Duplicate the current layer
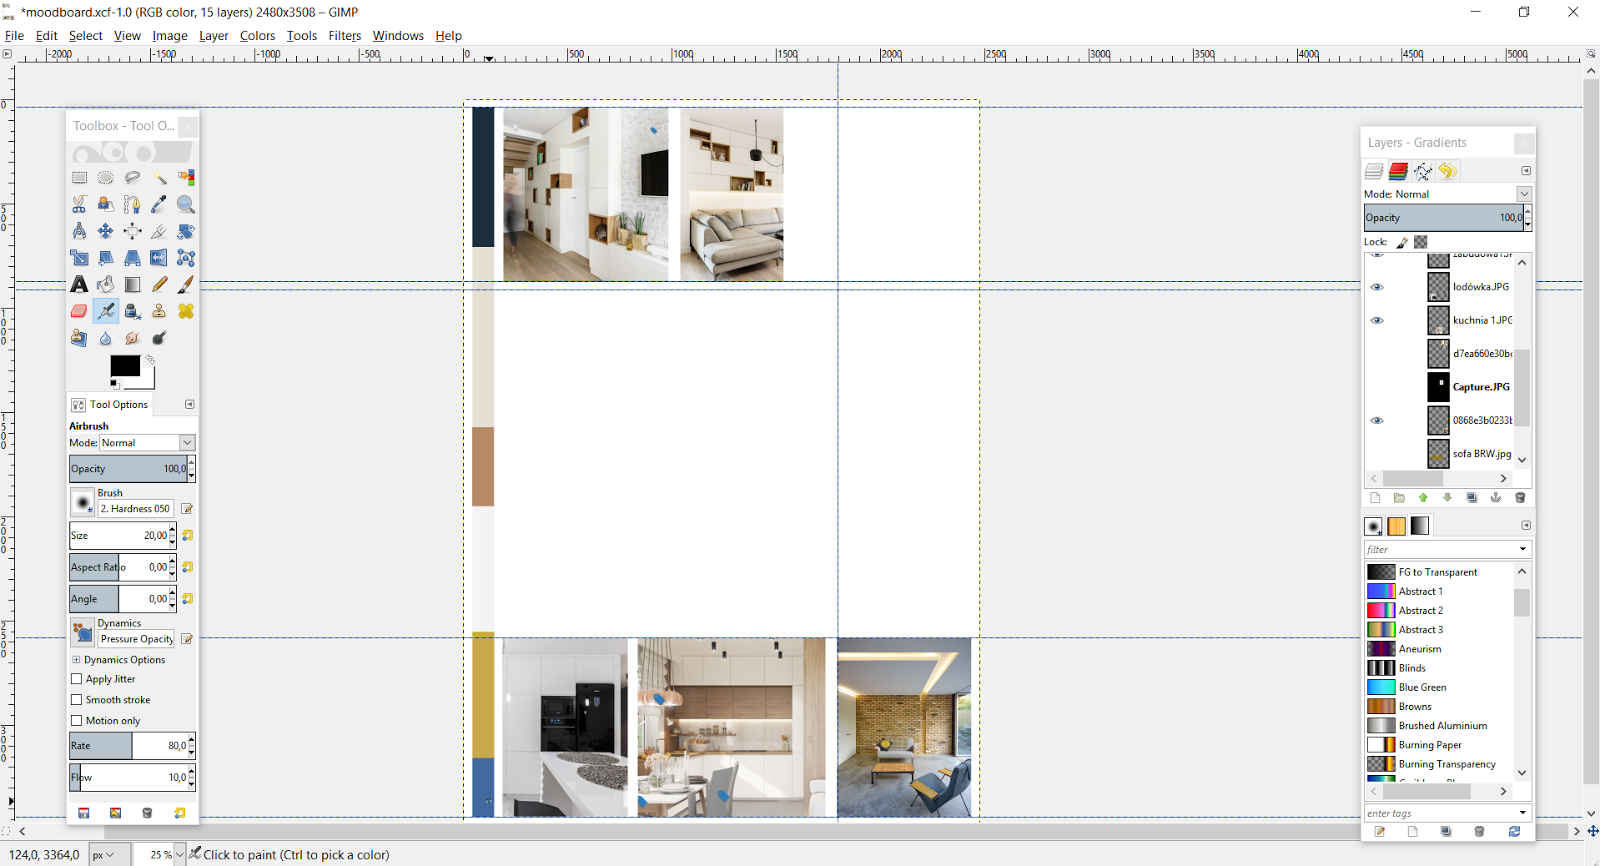Screen dimensions: 1600x866 pos(1472,498)
